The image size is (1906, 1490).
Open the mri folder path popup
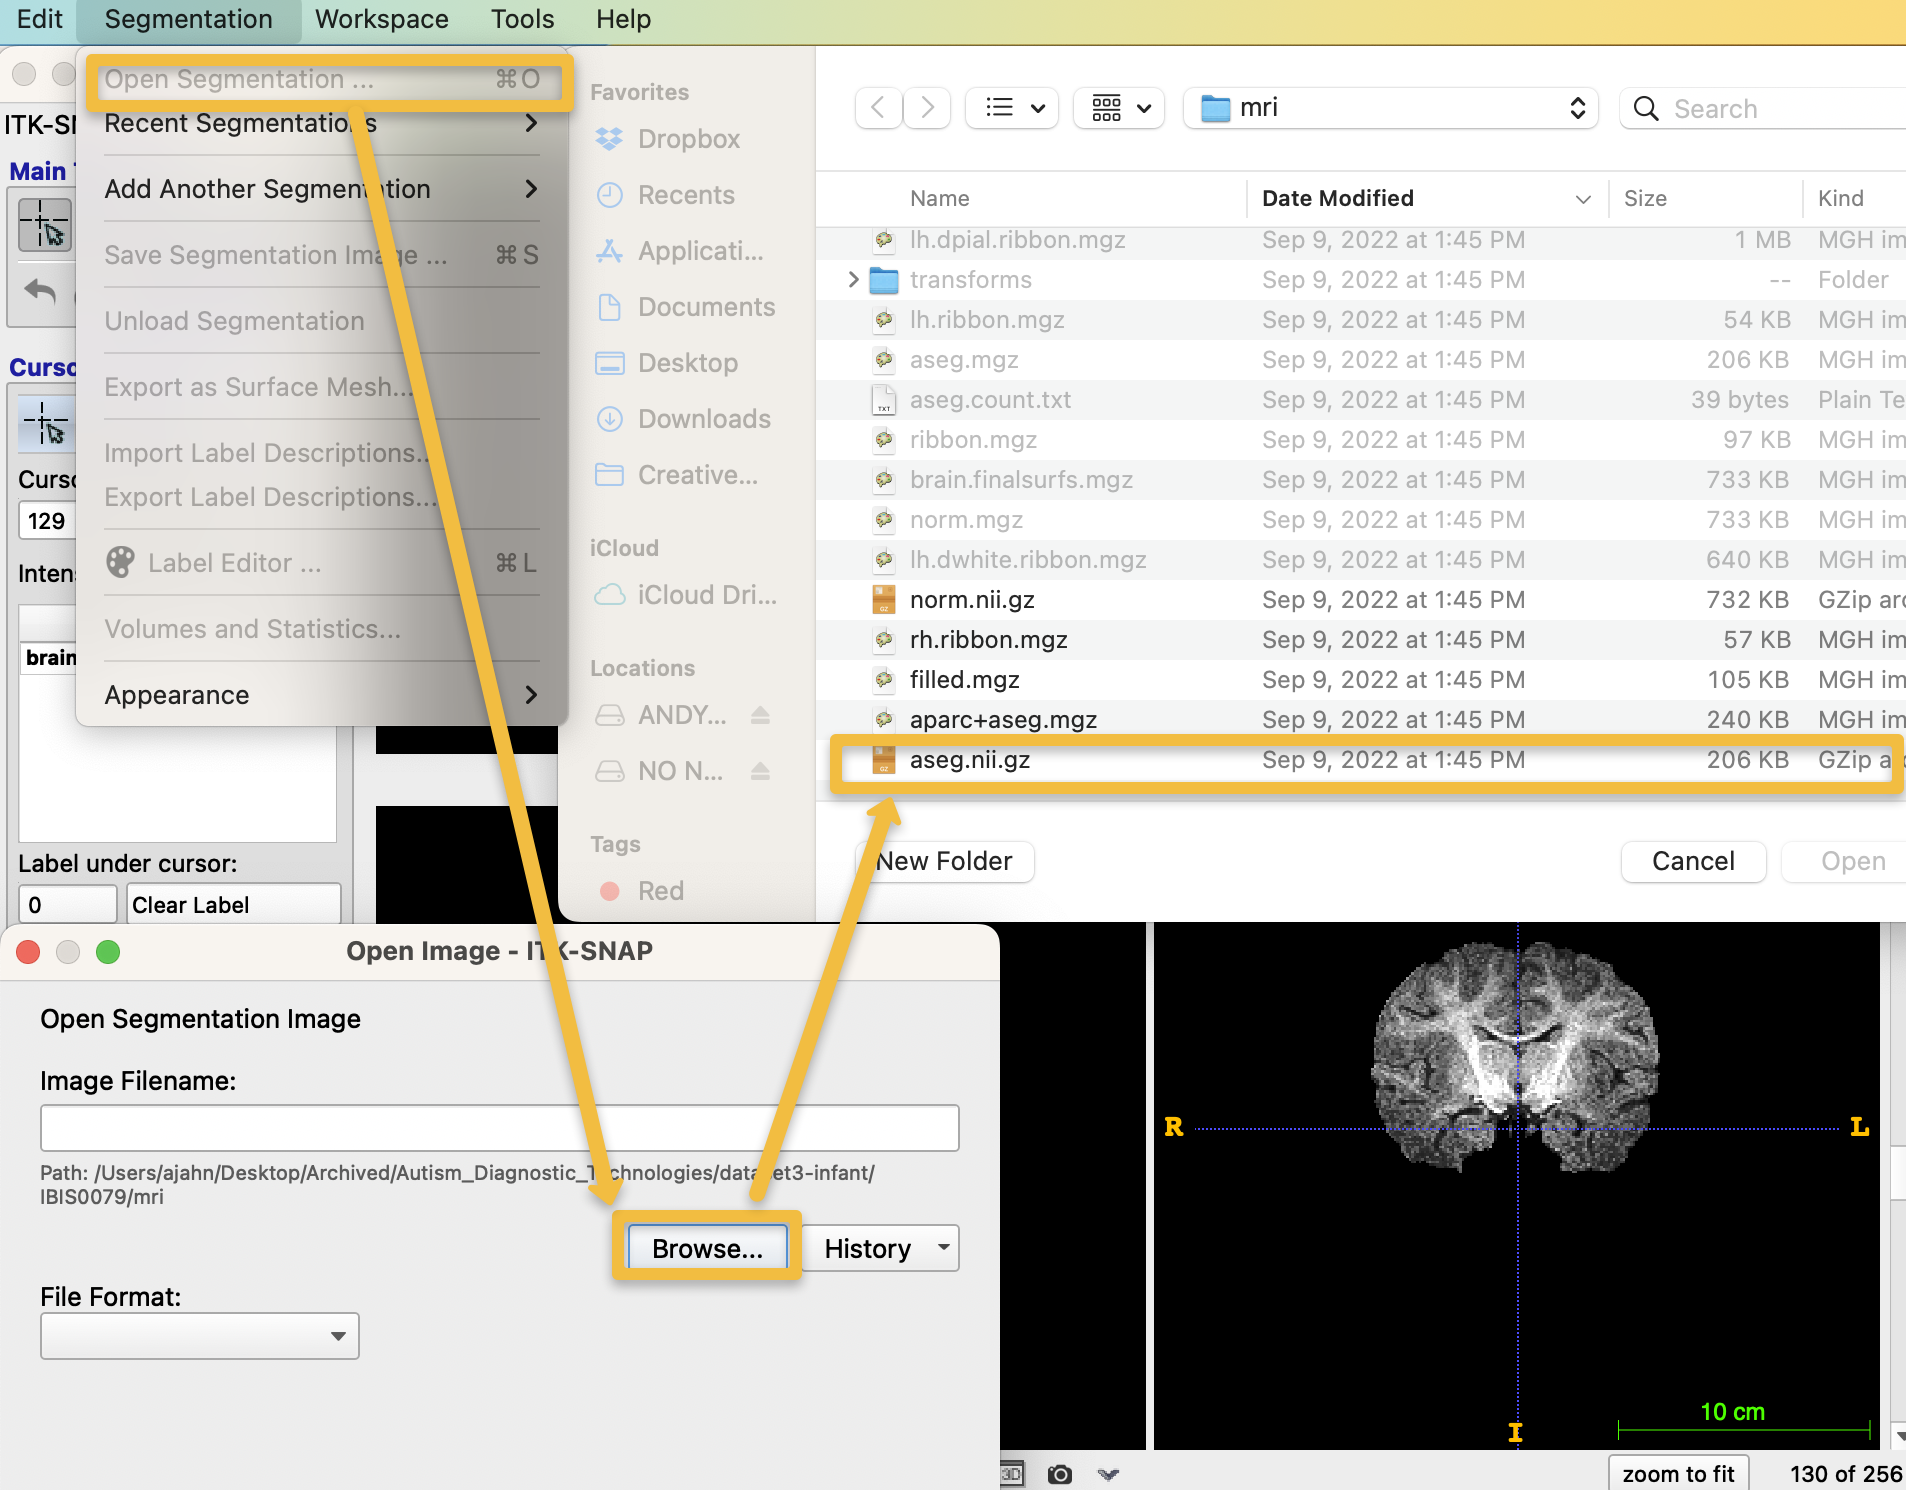click(1391, 108)
